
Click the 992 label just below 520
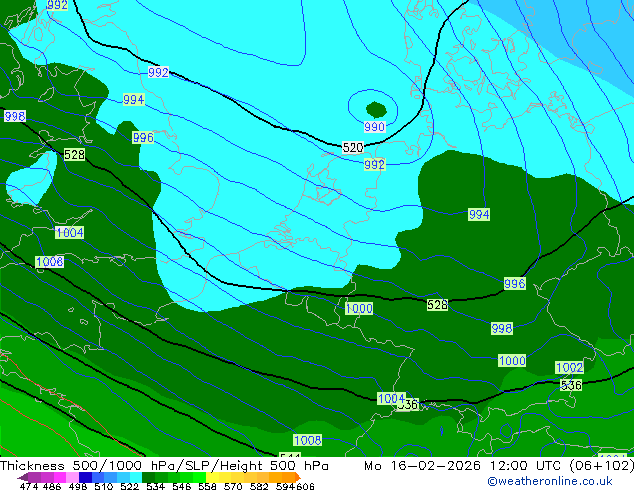pyautogui.click(x=374, y=164)
